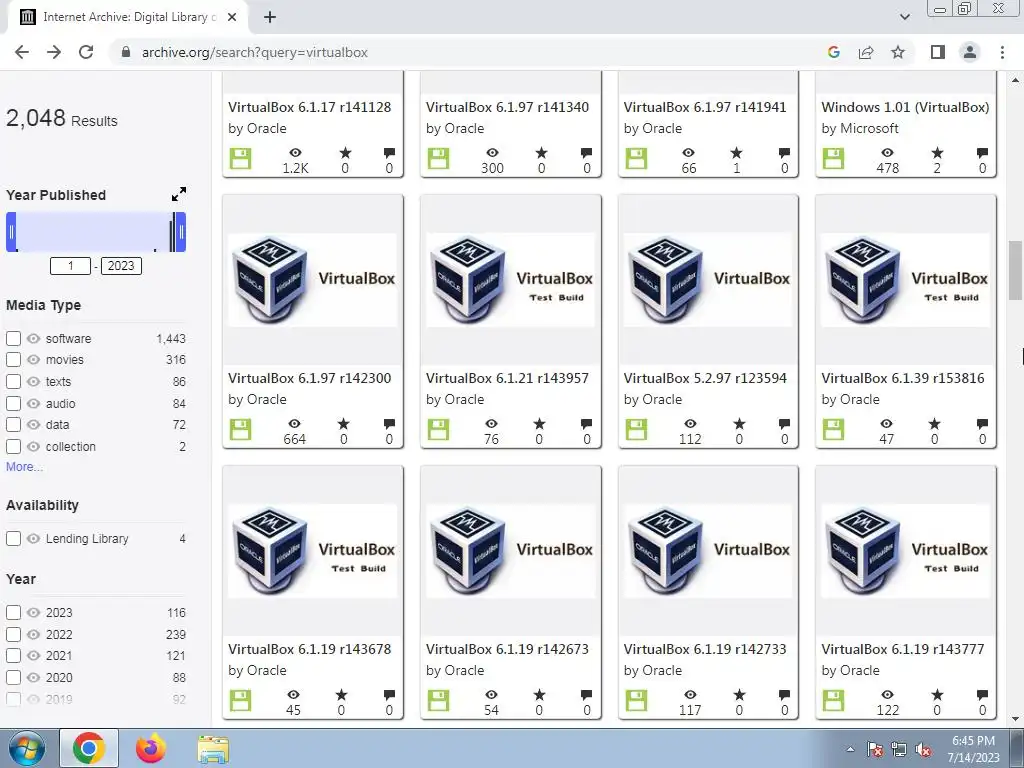Click favorites star on VirtualBox 6.1.97 r141941
This screenshot has height=768, width=1024.
(x=737, y=153)
